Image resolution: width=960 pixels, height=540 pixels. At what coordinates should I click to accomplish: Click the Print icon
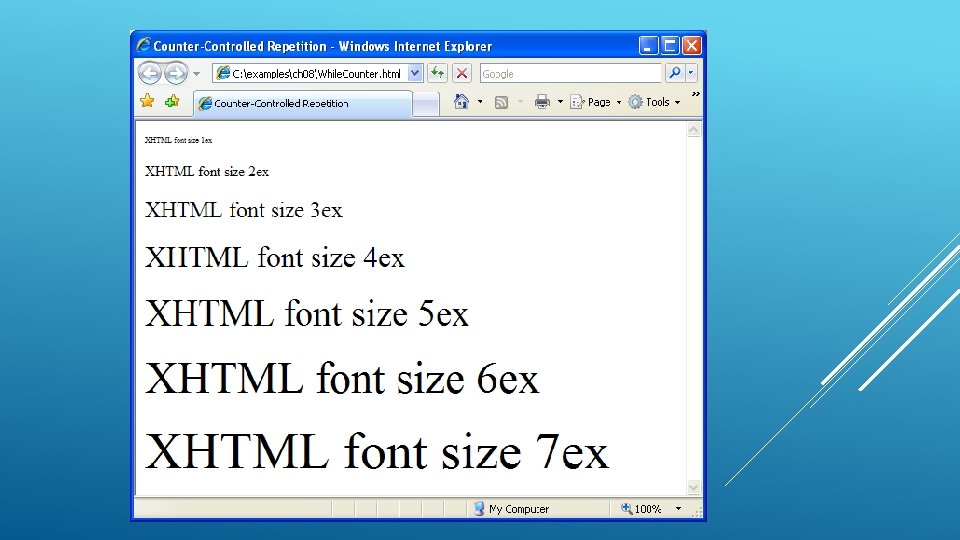542,102
